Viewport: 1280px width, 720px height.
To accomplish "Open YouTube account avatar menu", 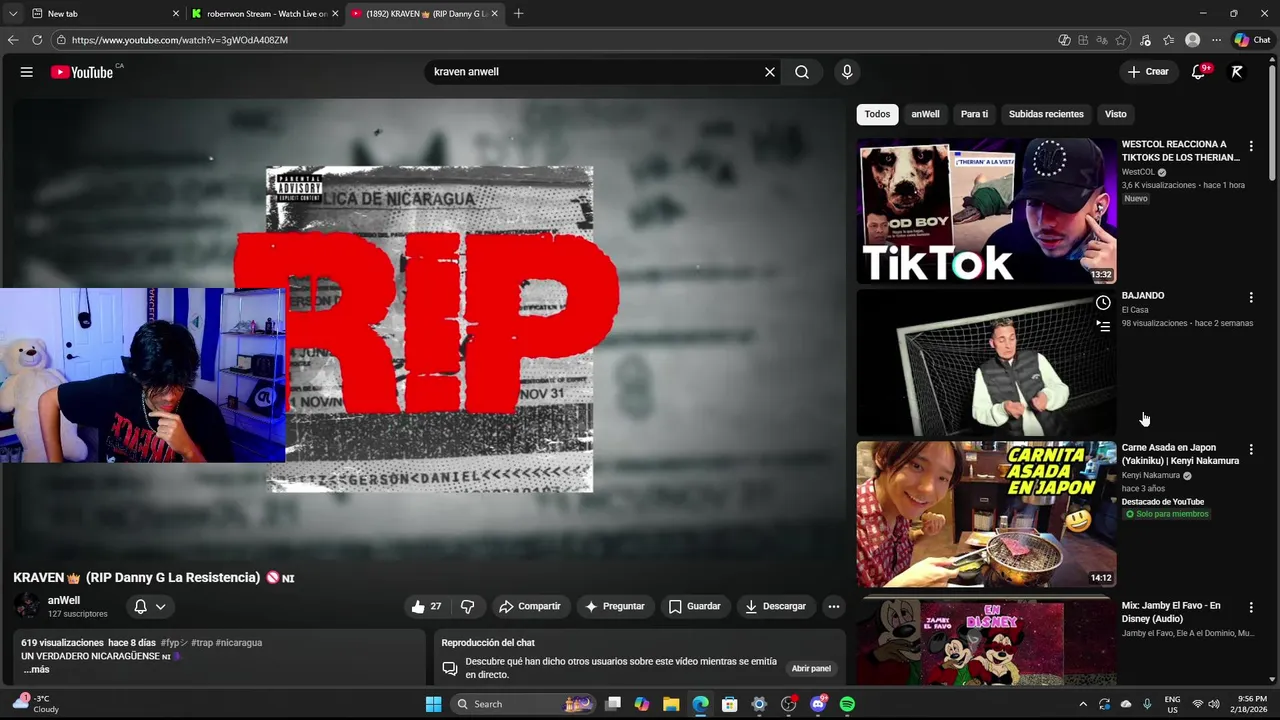I will click(x=1237, y=72).
